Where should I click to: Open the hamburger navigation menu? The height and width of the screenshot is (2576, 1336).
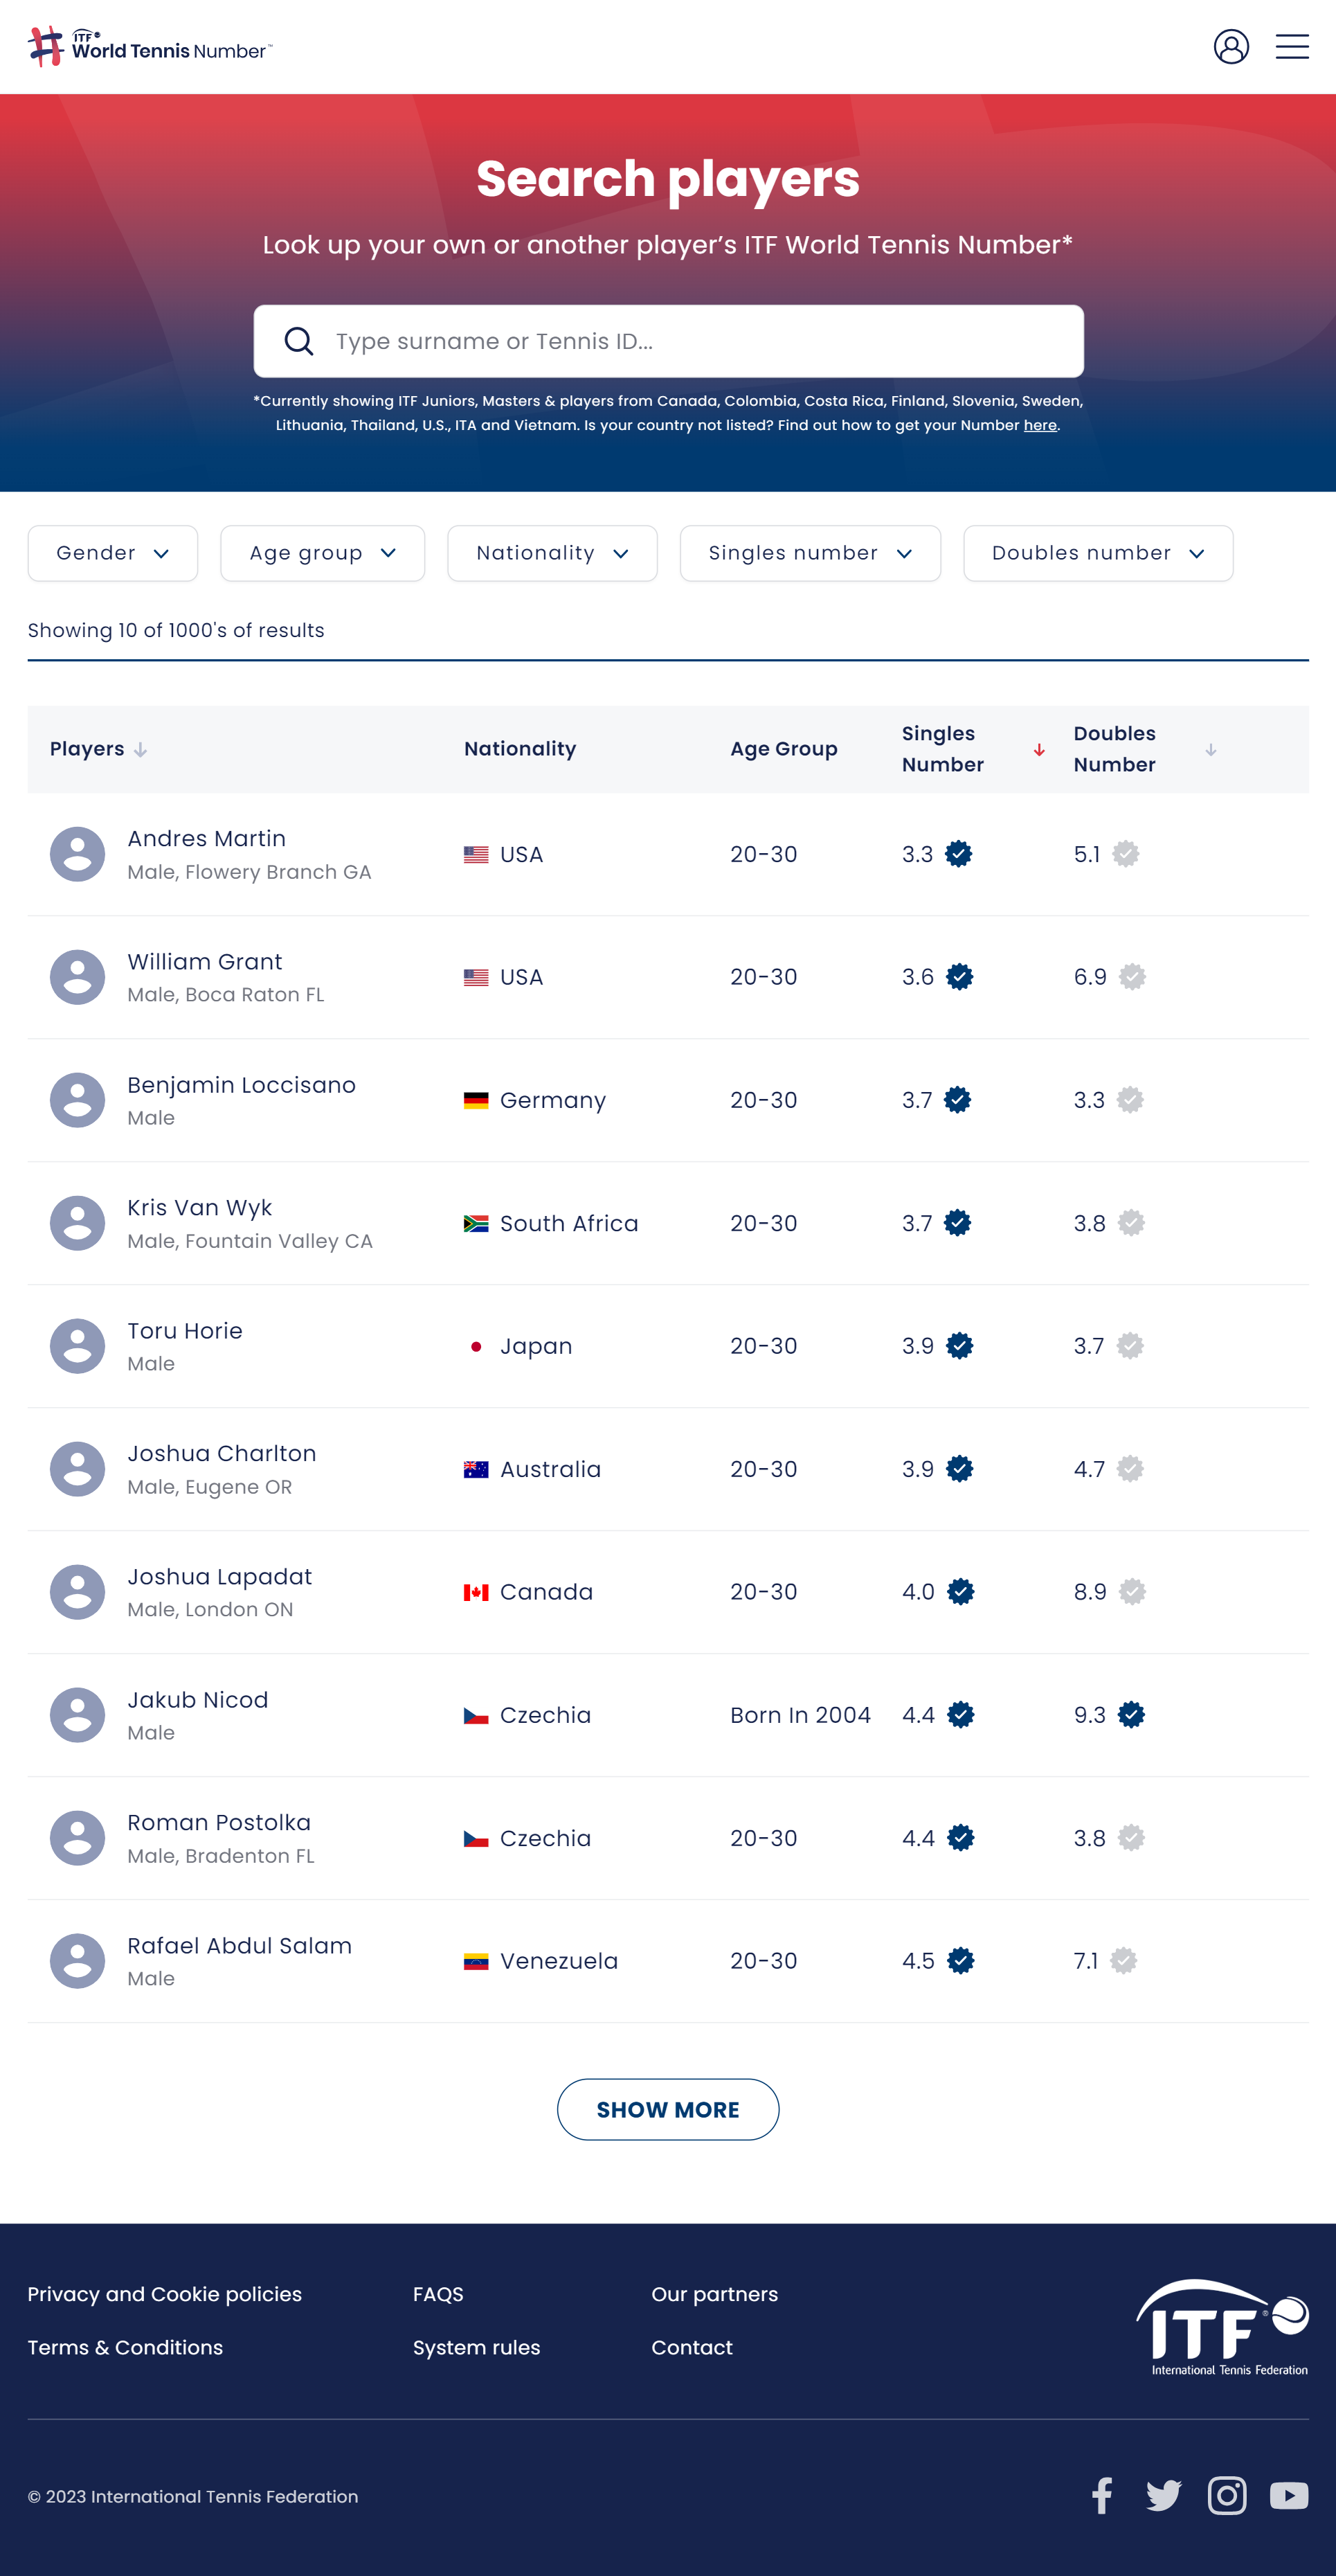coord(1292,47)
